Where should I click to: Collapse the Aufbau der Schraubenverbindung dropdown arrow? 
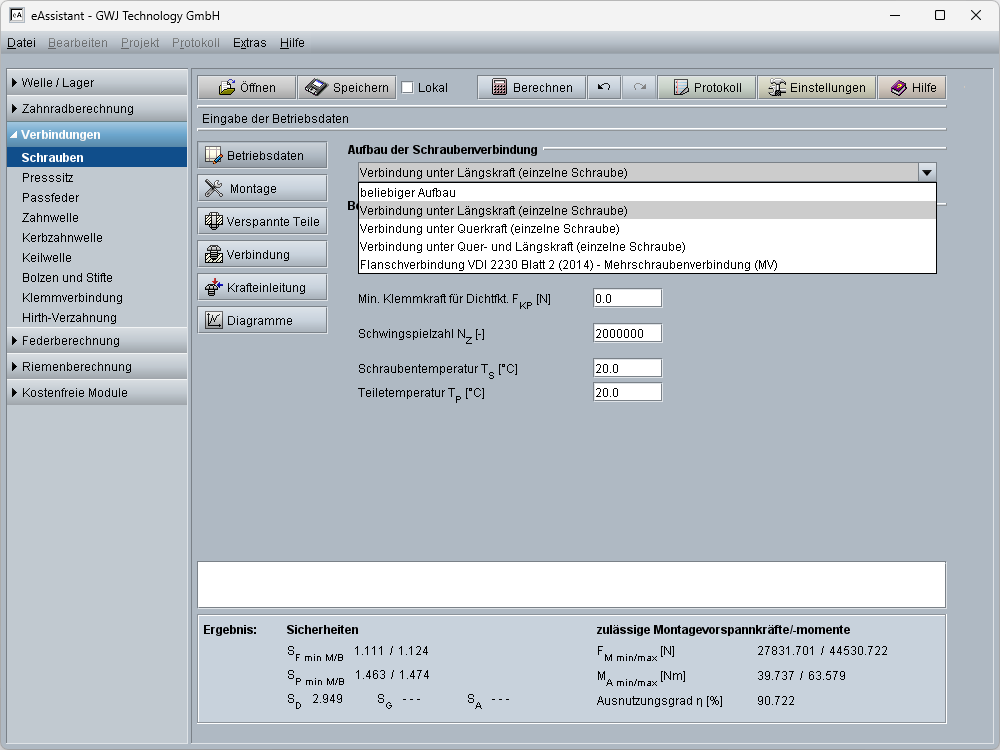(927, 172)
